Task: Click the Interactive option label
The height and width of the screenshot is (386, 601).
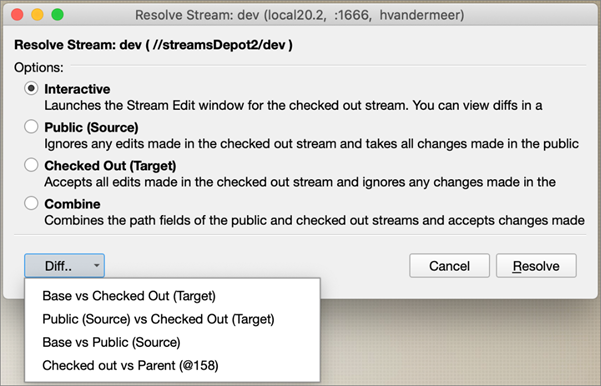Action: point(77,89)
